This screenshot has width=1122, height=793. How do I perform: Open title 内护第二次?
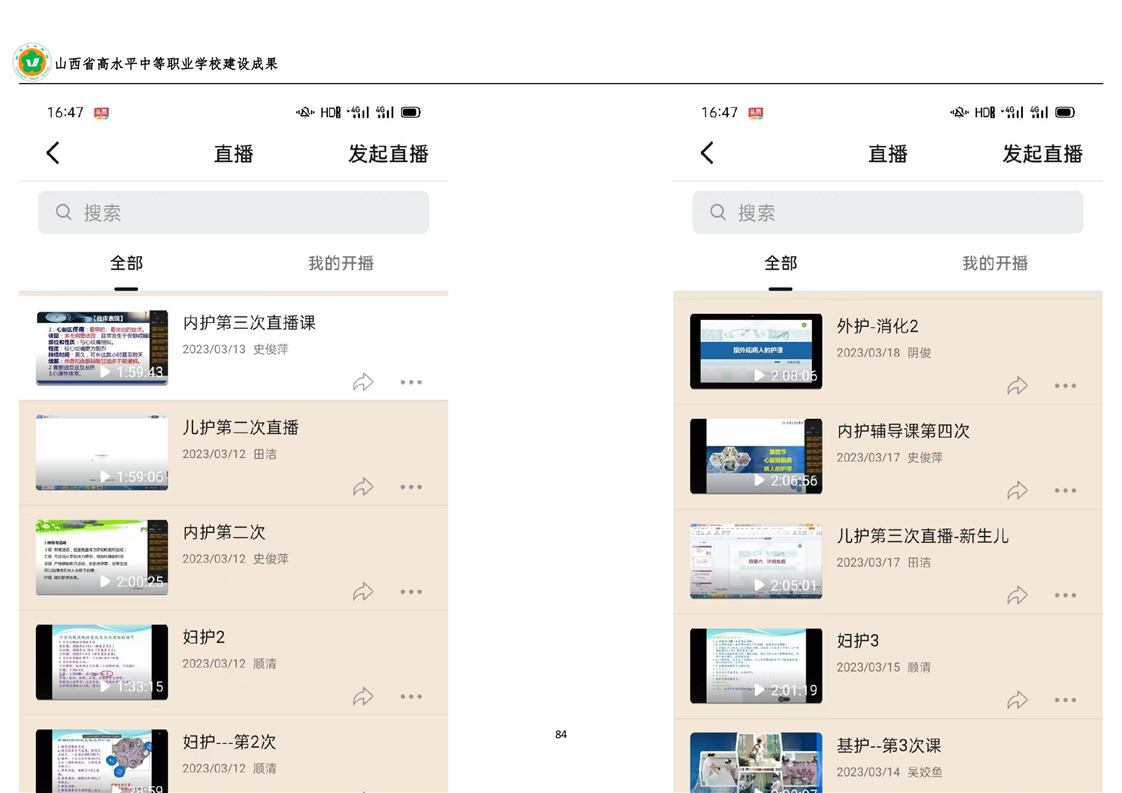(x=224, y=532)
